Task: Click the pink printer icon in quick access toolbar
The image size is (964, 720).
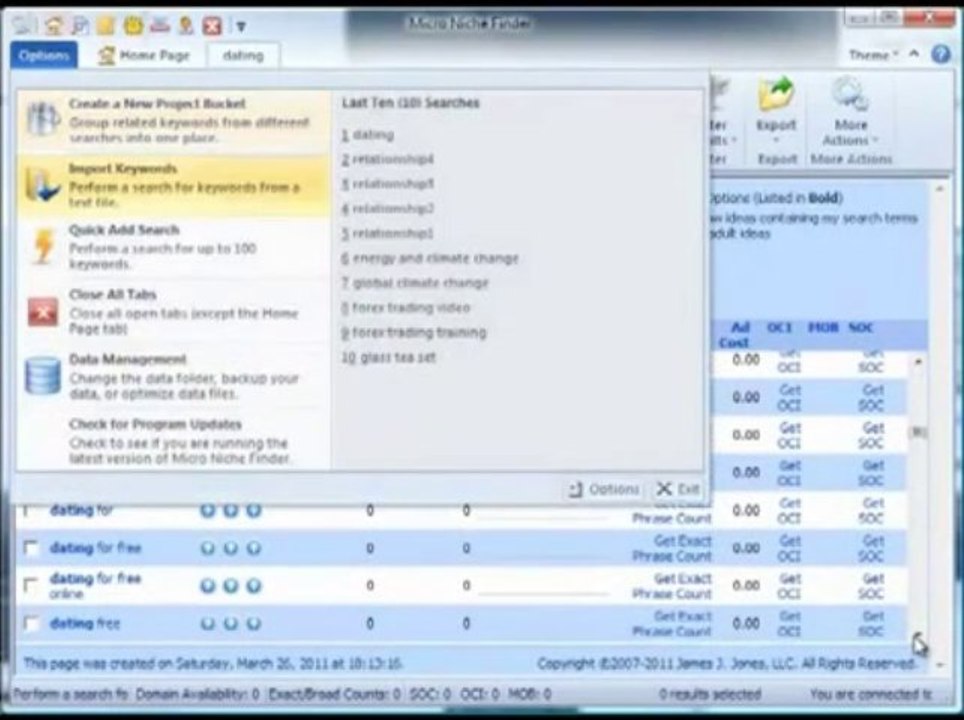Action: [x=159, y=25]
